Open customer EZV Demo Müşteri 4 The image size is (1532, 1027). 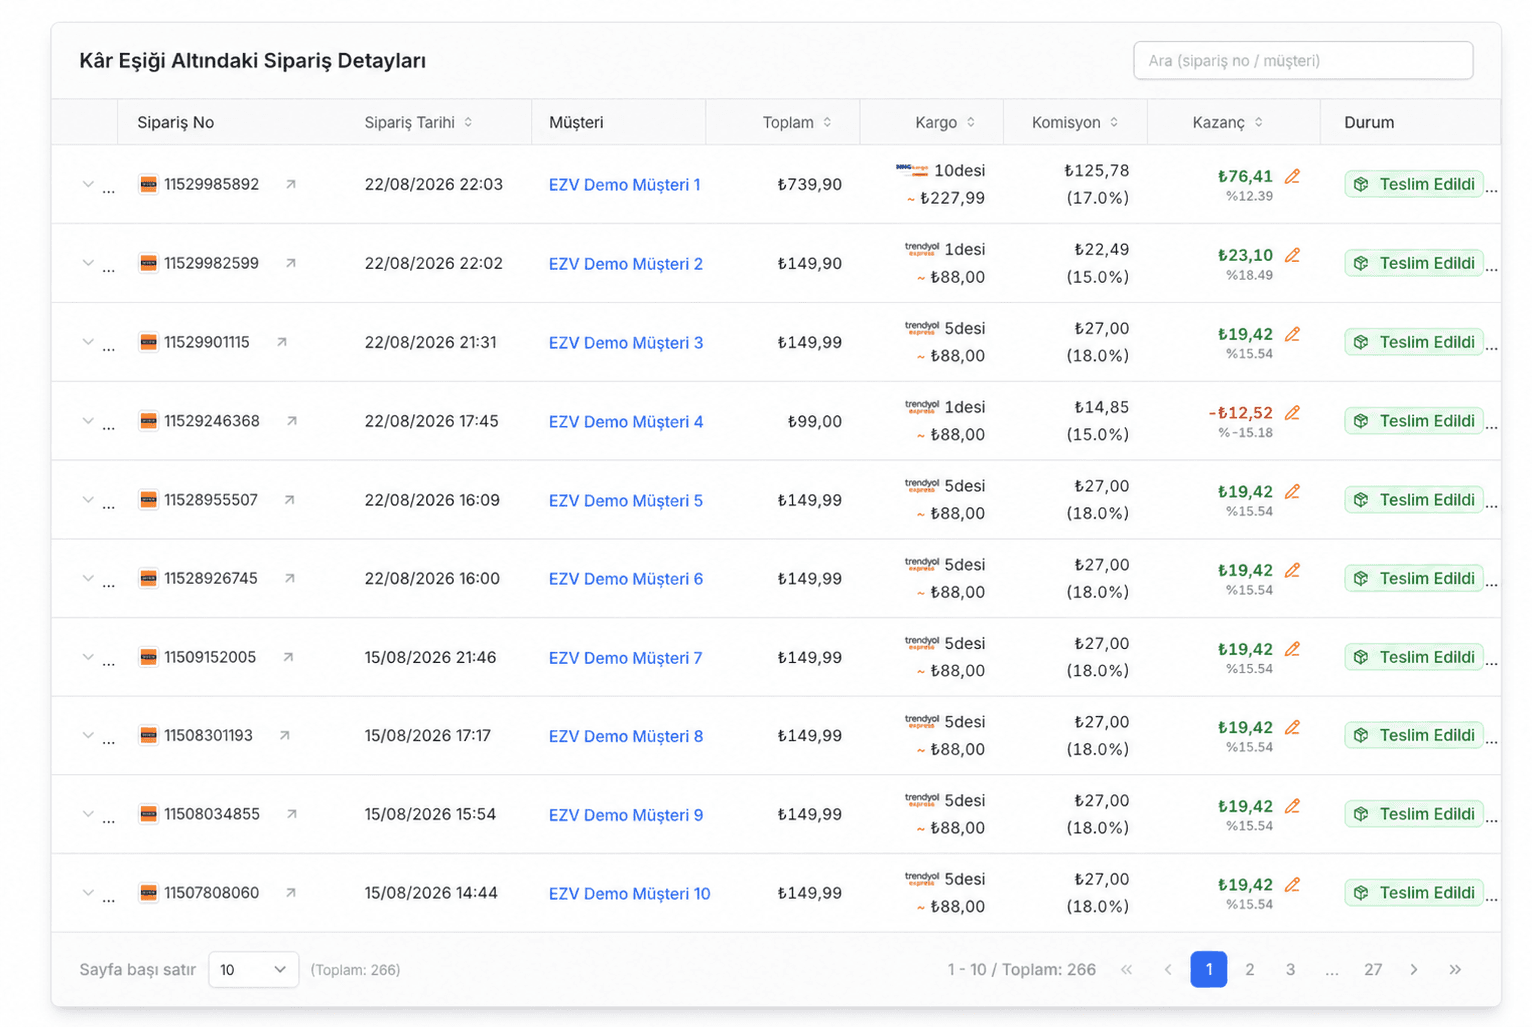tap(626, 422)
